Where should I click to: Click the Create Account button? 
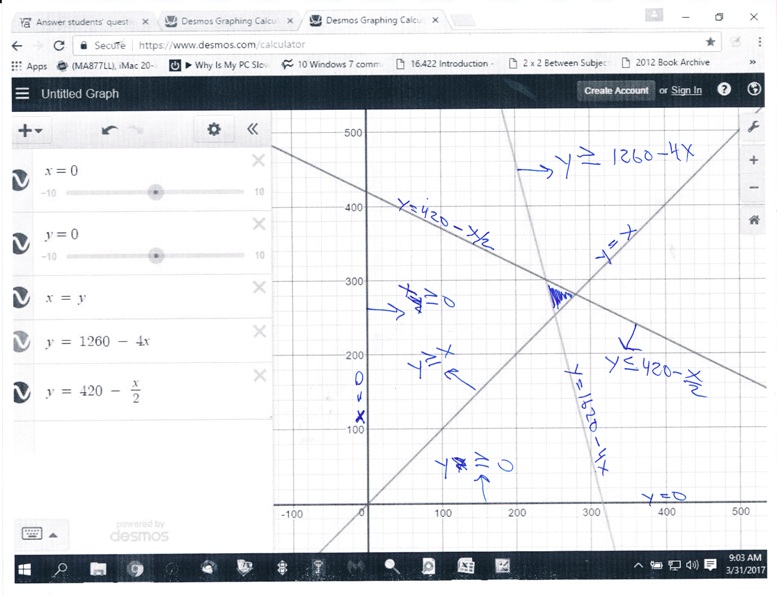coord(616,91)
